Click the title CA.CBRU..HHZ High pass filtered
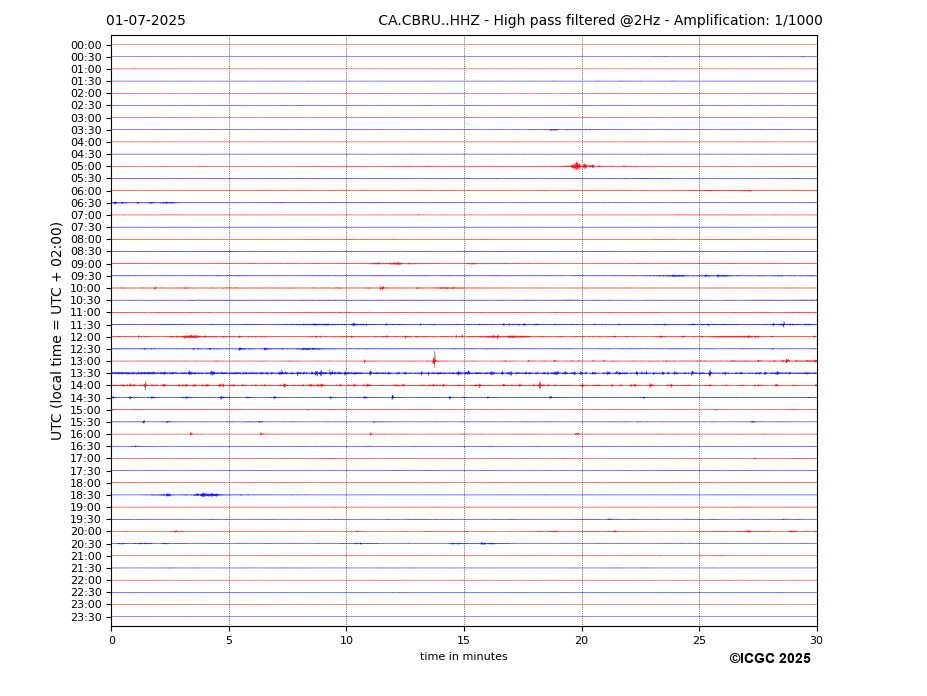 tap(600, 21)
